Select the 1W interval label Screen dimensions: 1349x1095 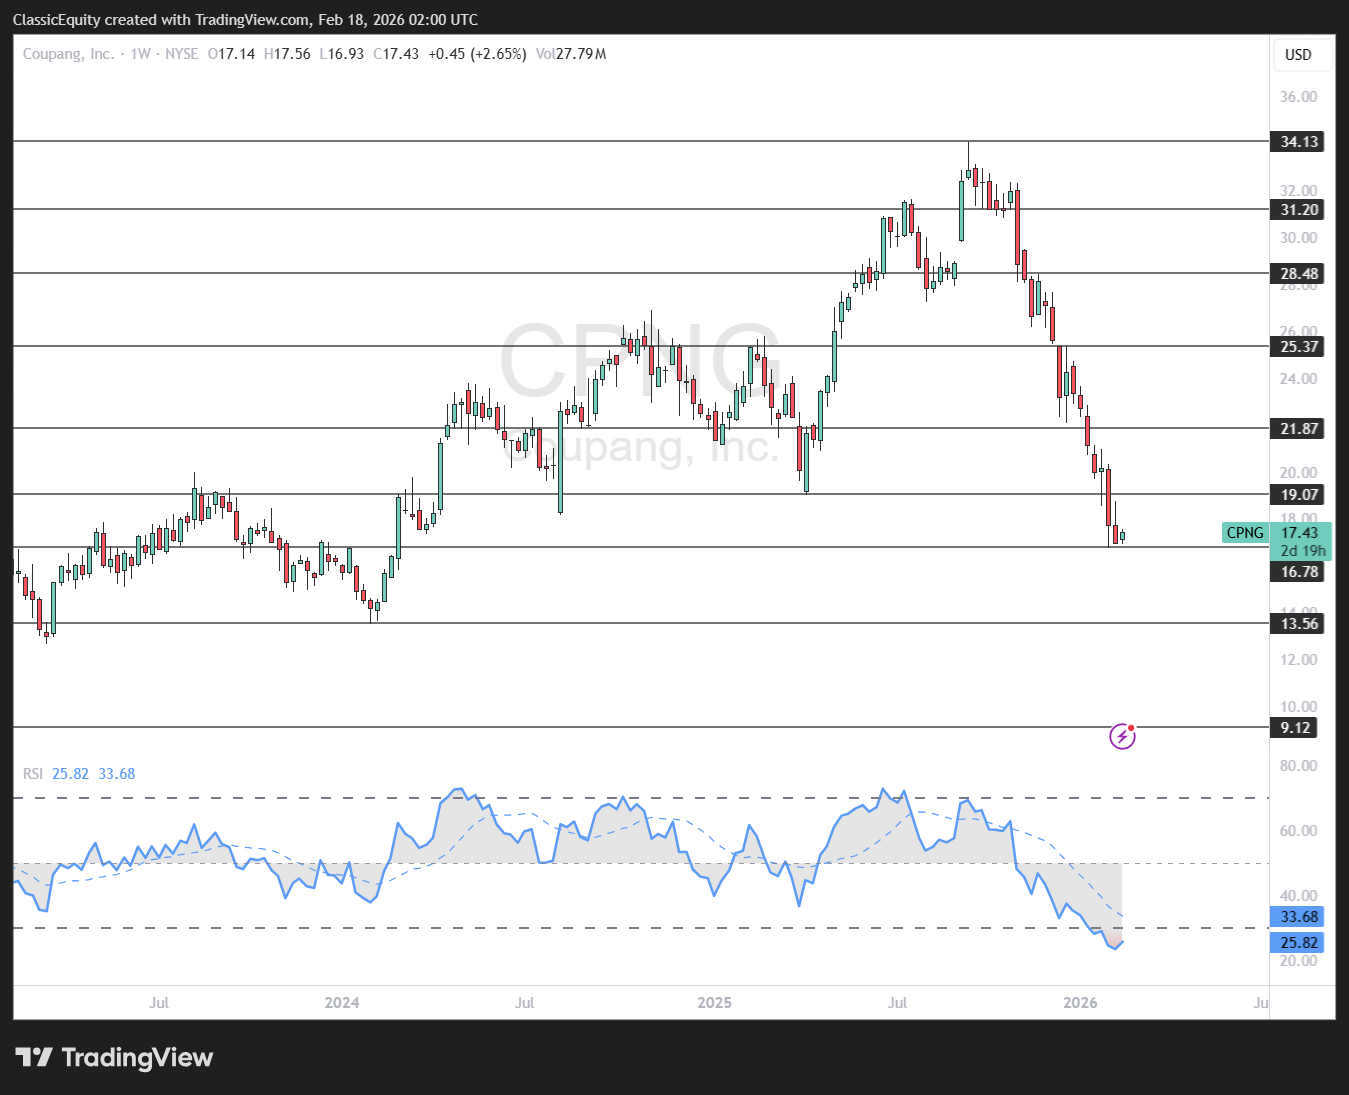coord(140,54)
